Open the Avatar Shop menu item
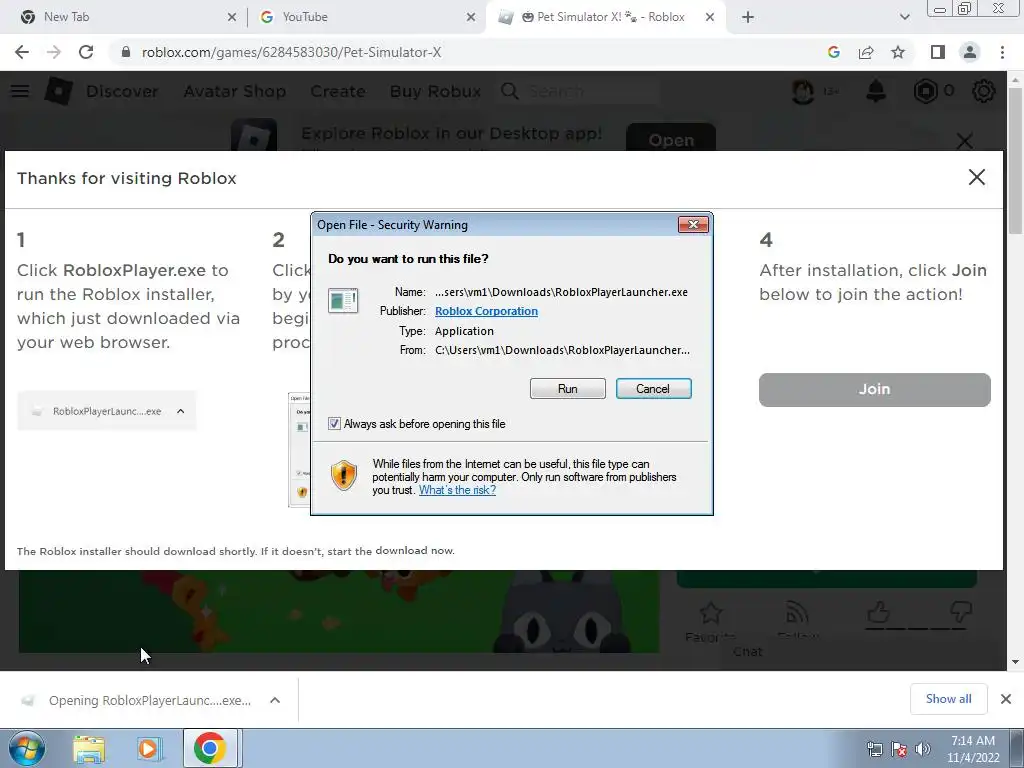This screenshot has width=1024, height=768. pos(234,91)
